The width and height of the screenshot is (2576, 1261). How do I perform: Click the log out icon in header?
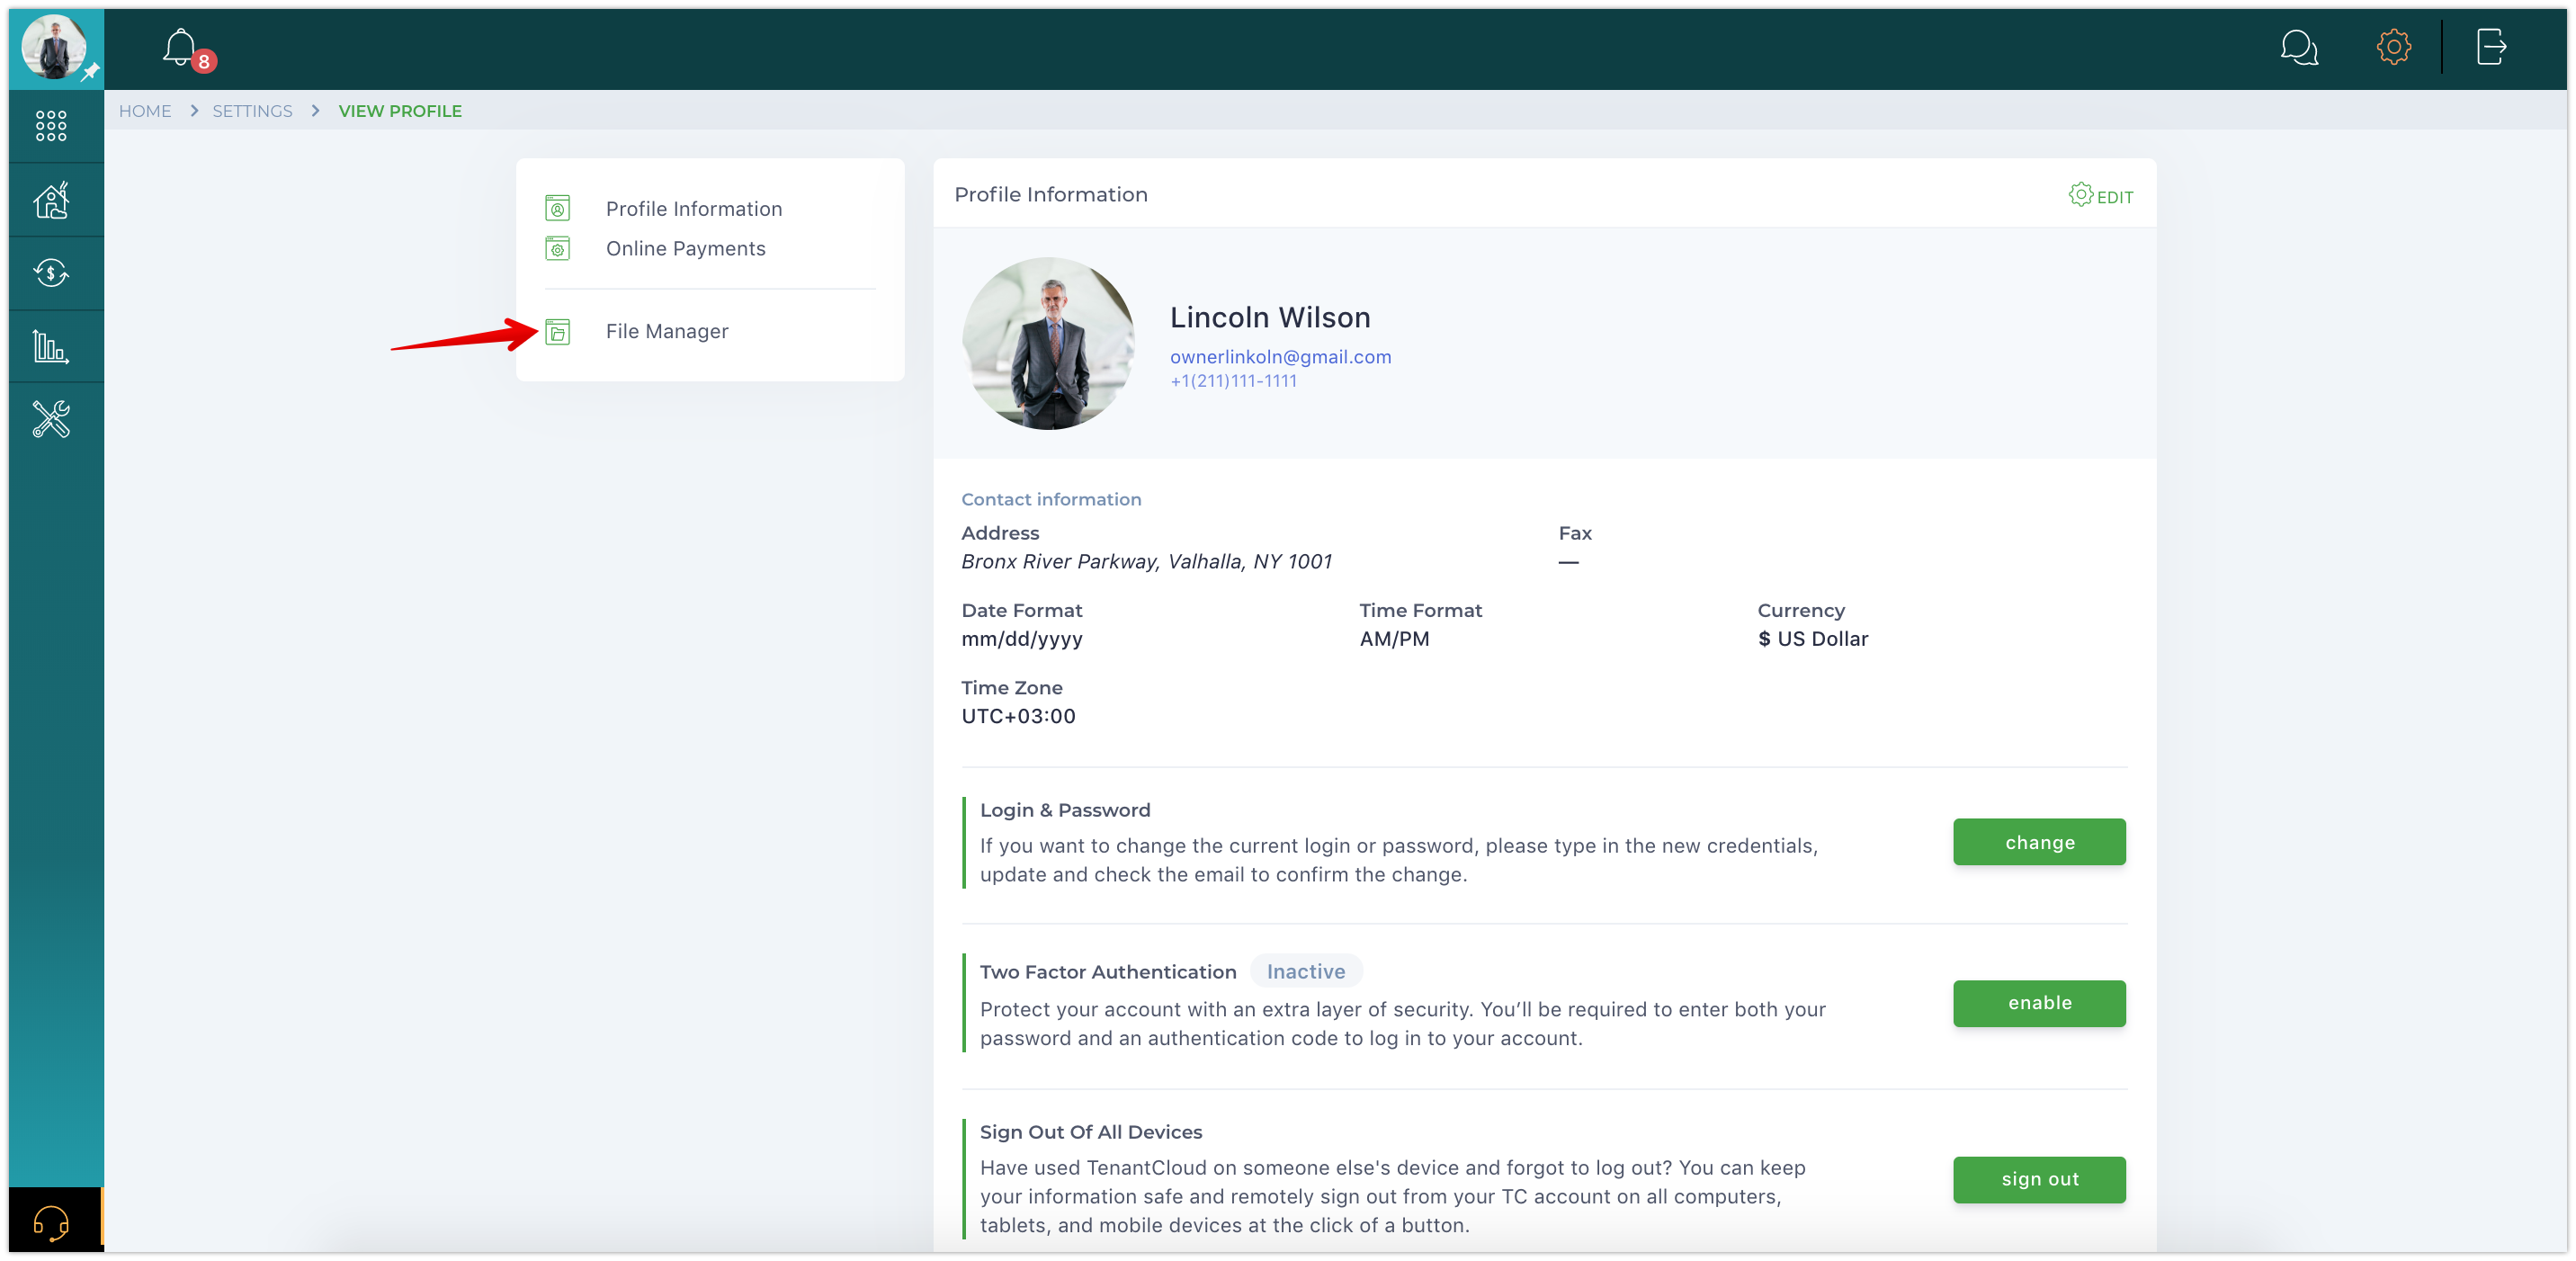click(x=2491, y=47)
